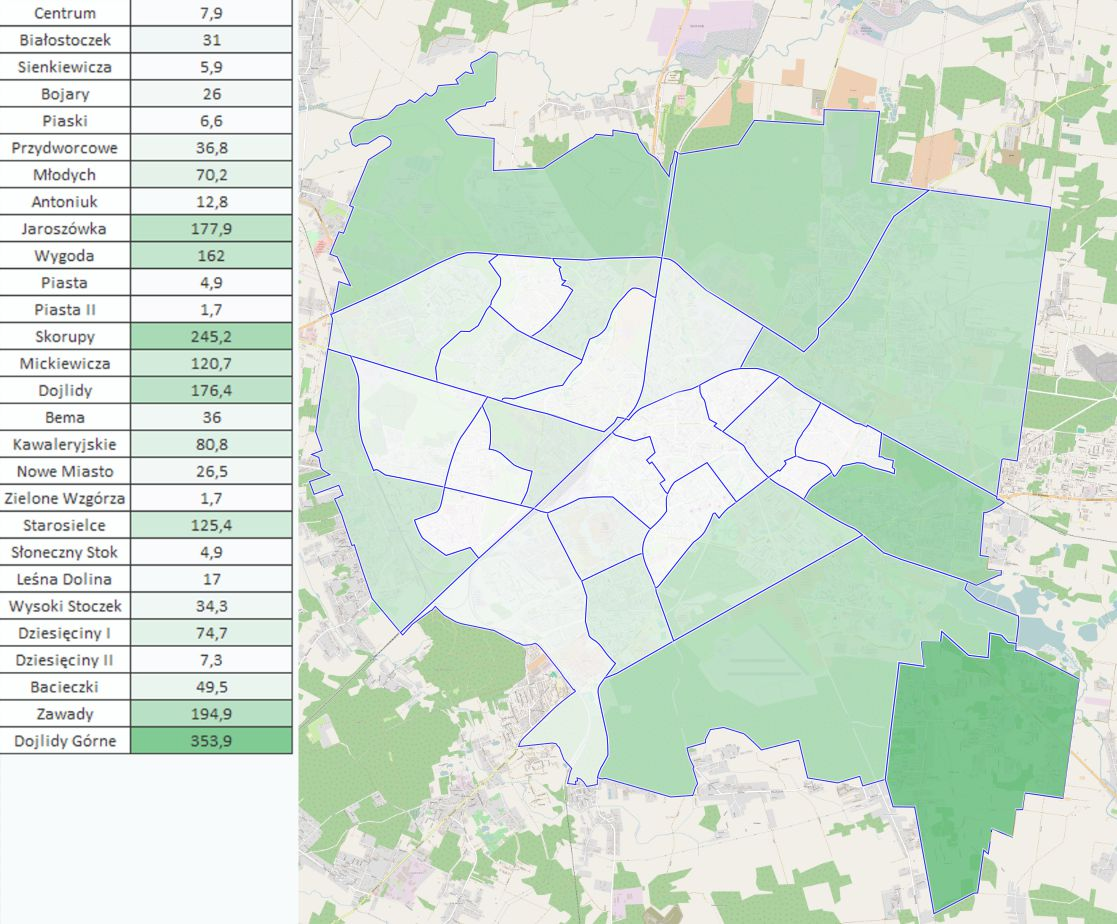Select the value 5,9 cell
This screenshot has height=924, width=1117.
click(212, 67)
